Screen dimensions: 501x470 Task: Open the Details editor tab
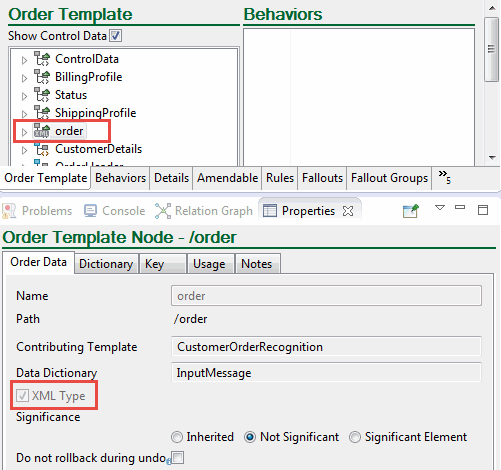tap(171, 178)
